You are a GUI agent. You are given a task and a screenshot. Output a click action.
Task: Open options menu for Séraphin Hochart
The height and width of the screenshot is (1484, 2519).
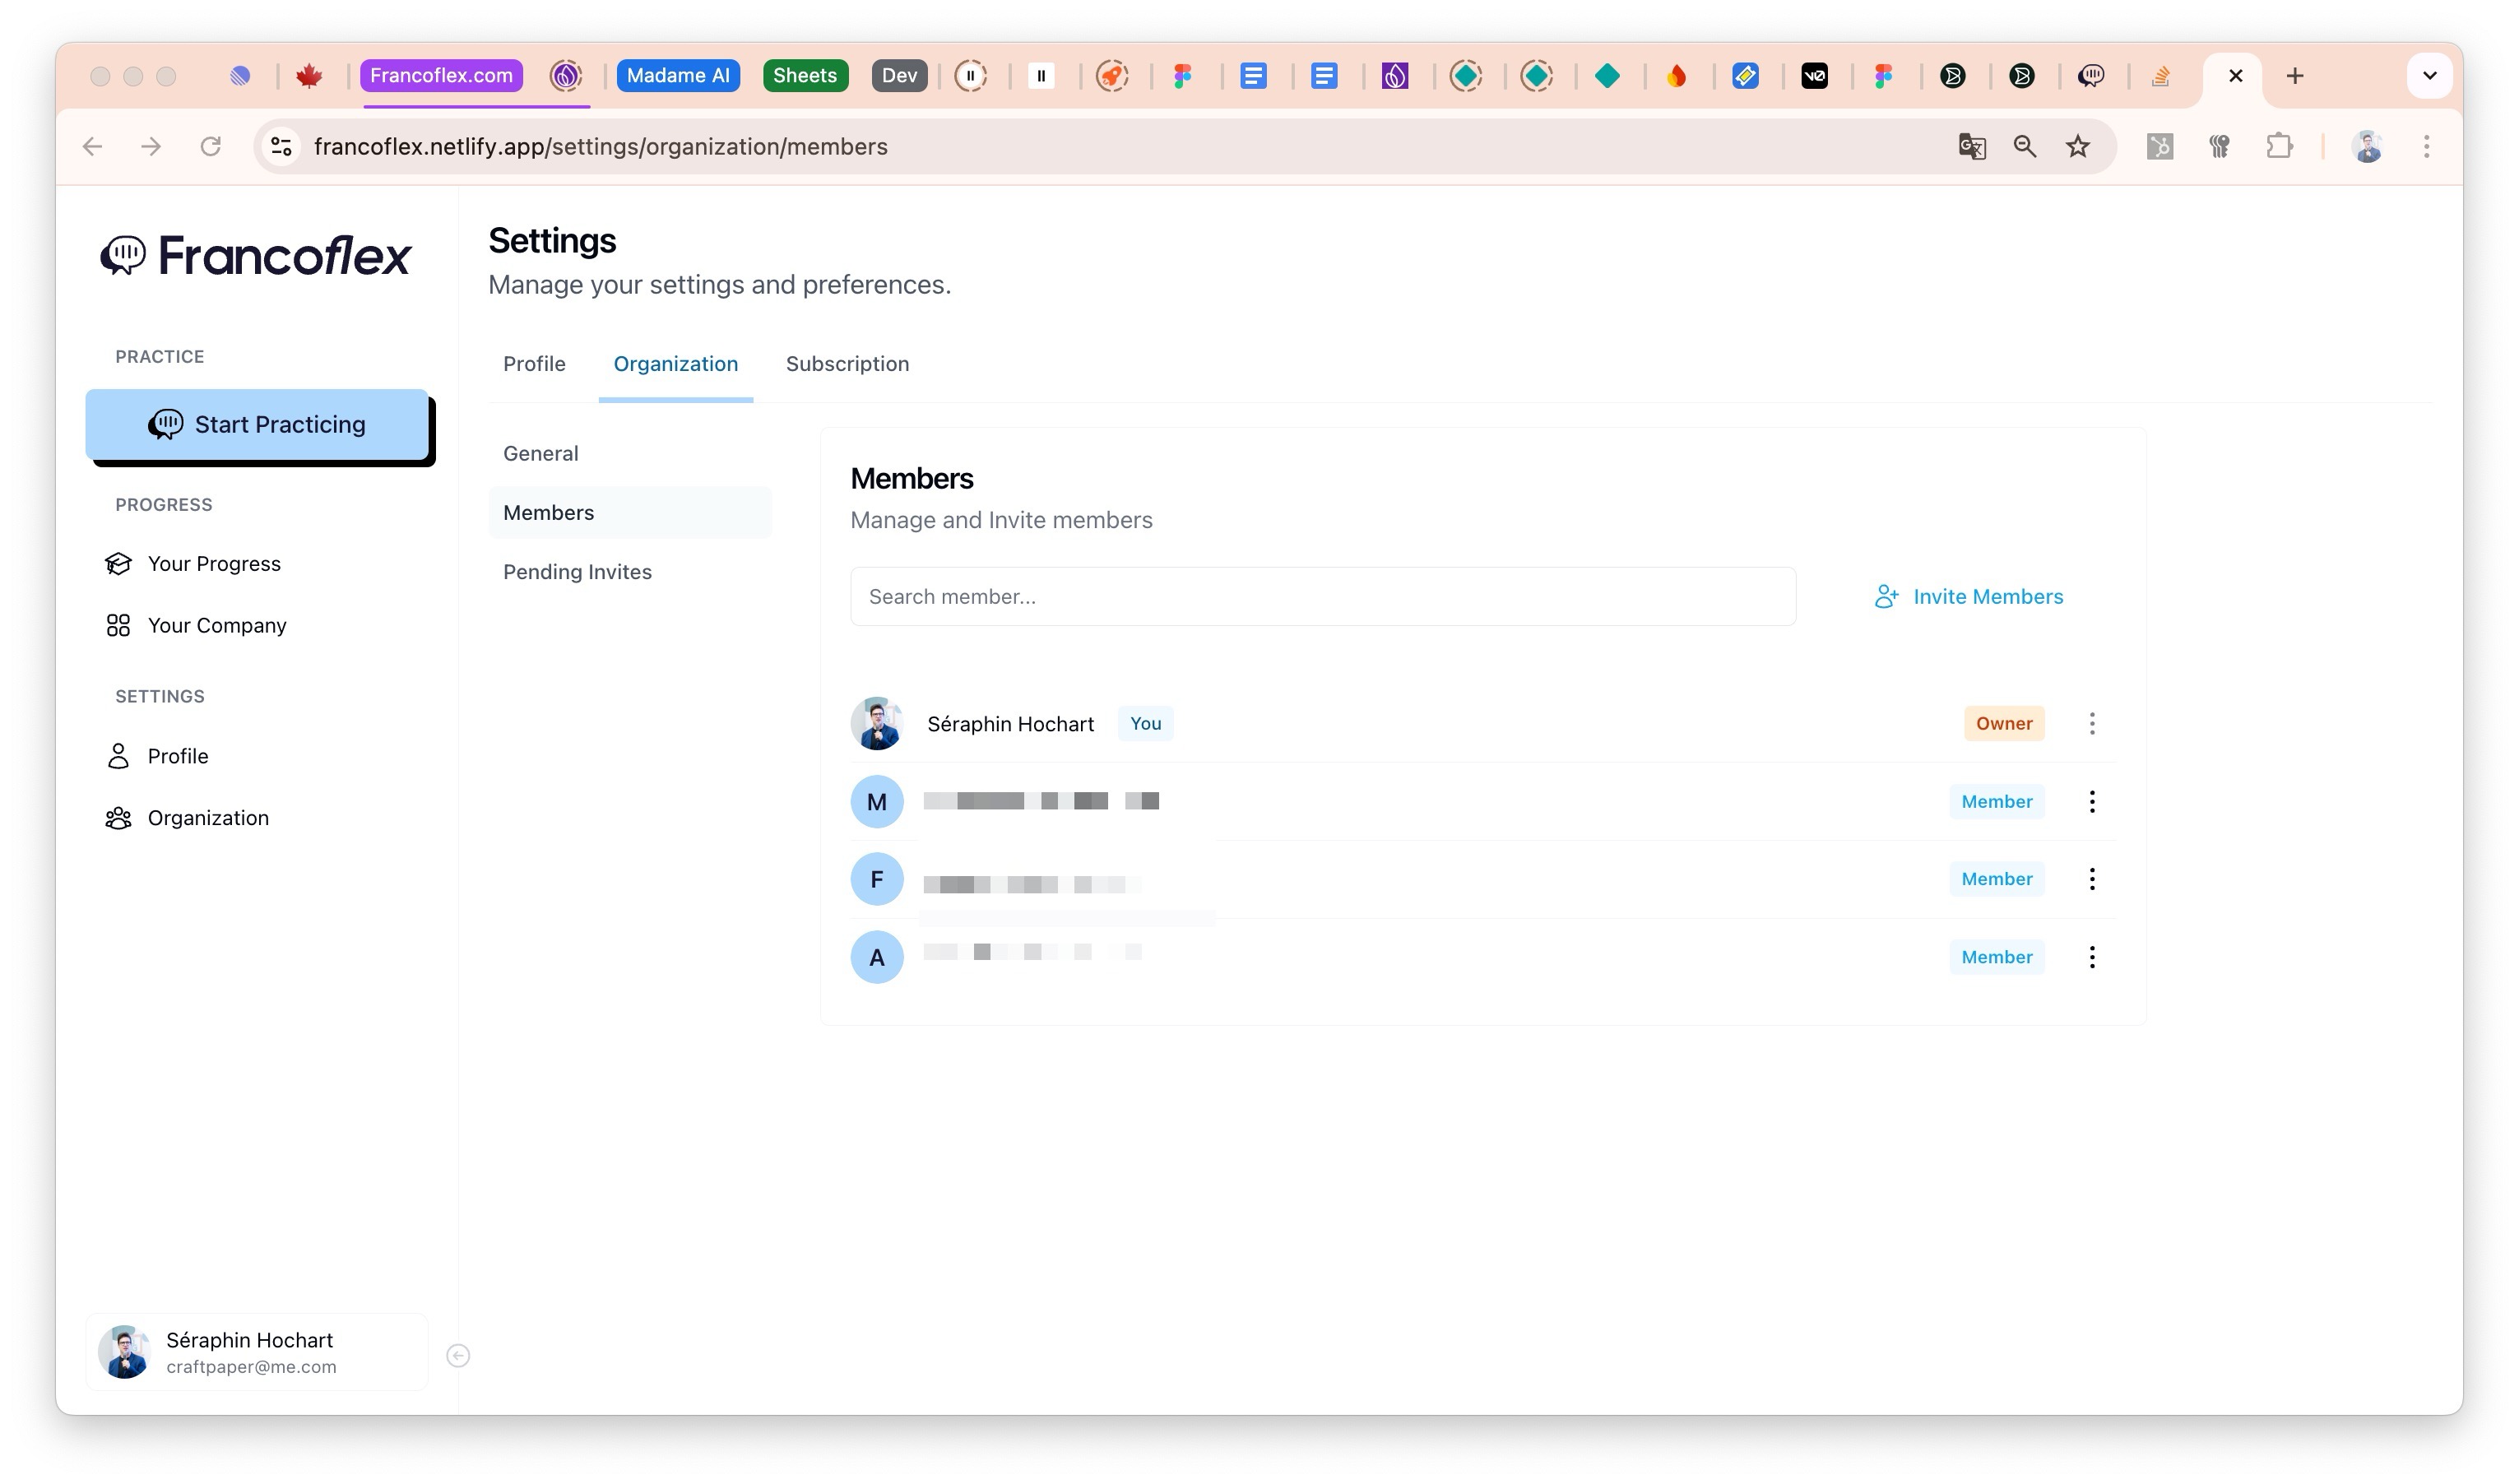(x=2091, y=724)
